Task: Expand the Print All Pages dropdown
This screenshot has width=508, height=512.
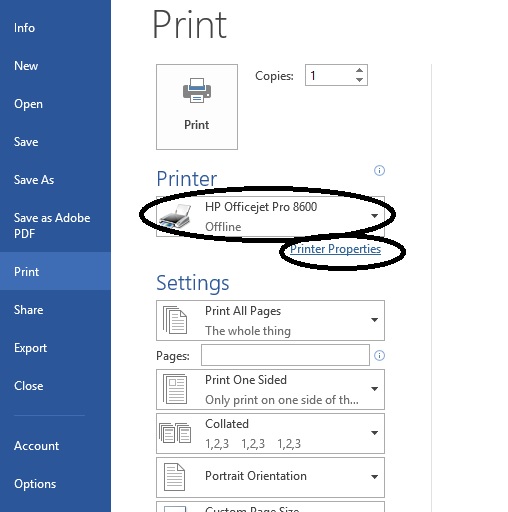Action: click(x=270, y=320)
